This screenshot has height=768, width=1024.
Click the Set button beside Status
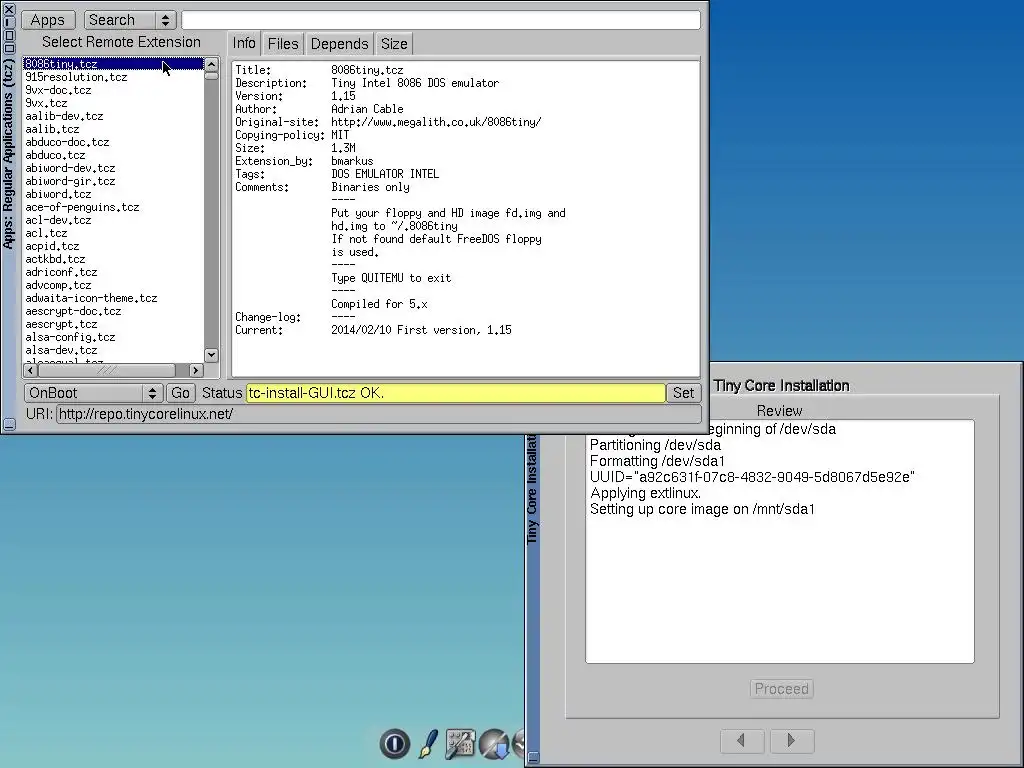tap(683, 392)
